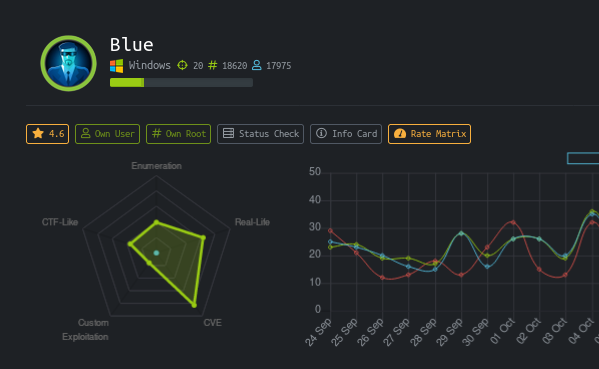Image resolution: width=599 pixels, height=369 pixels.
Task: Click the hash icon in Own Root
Action: tap(157, 133)
